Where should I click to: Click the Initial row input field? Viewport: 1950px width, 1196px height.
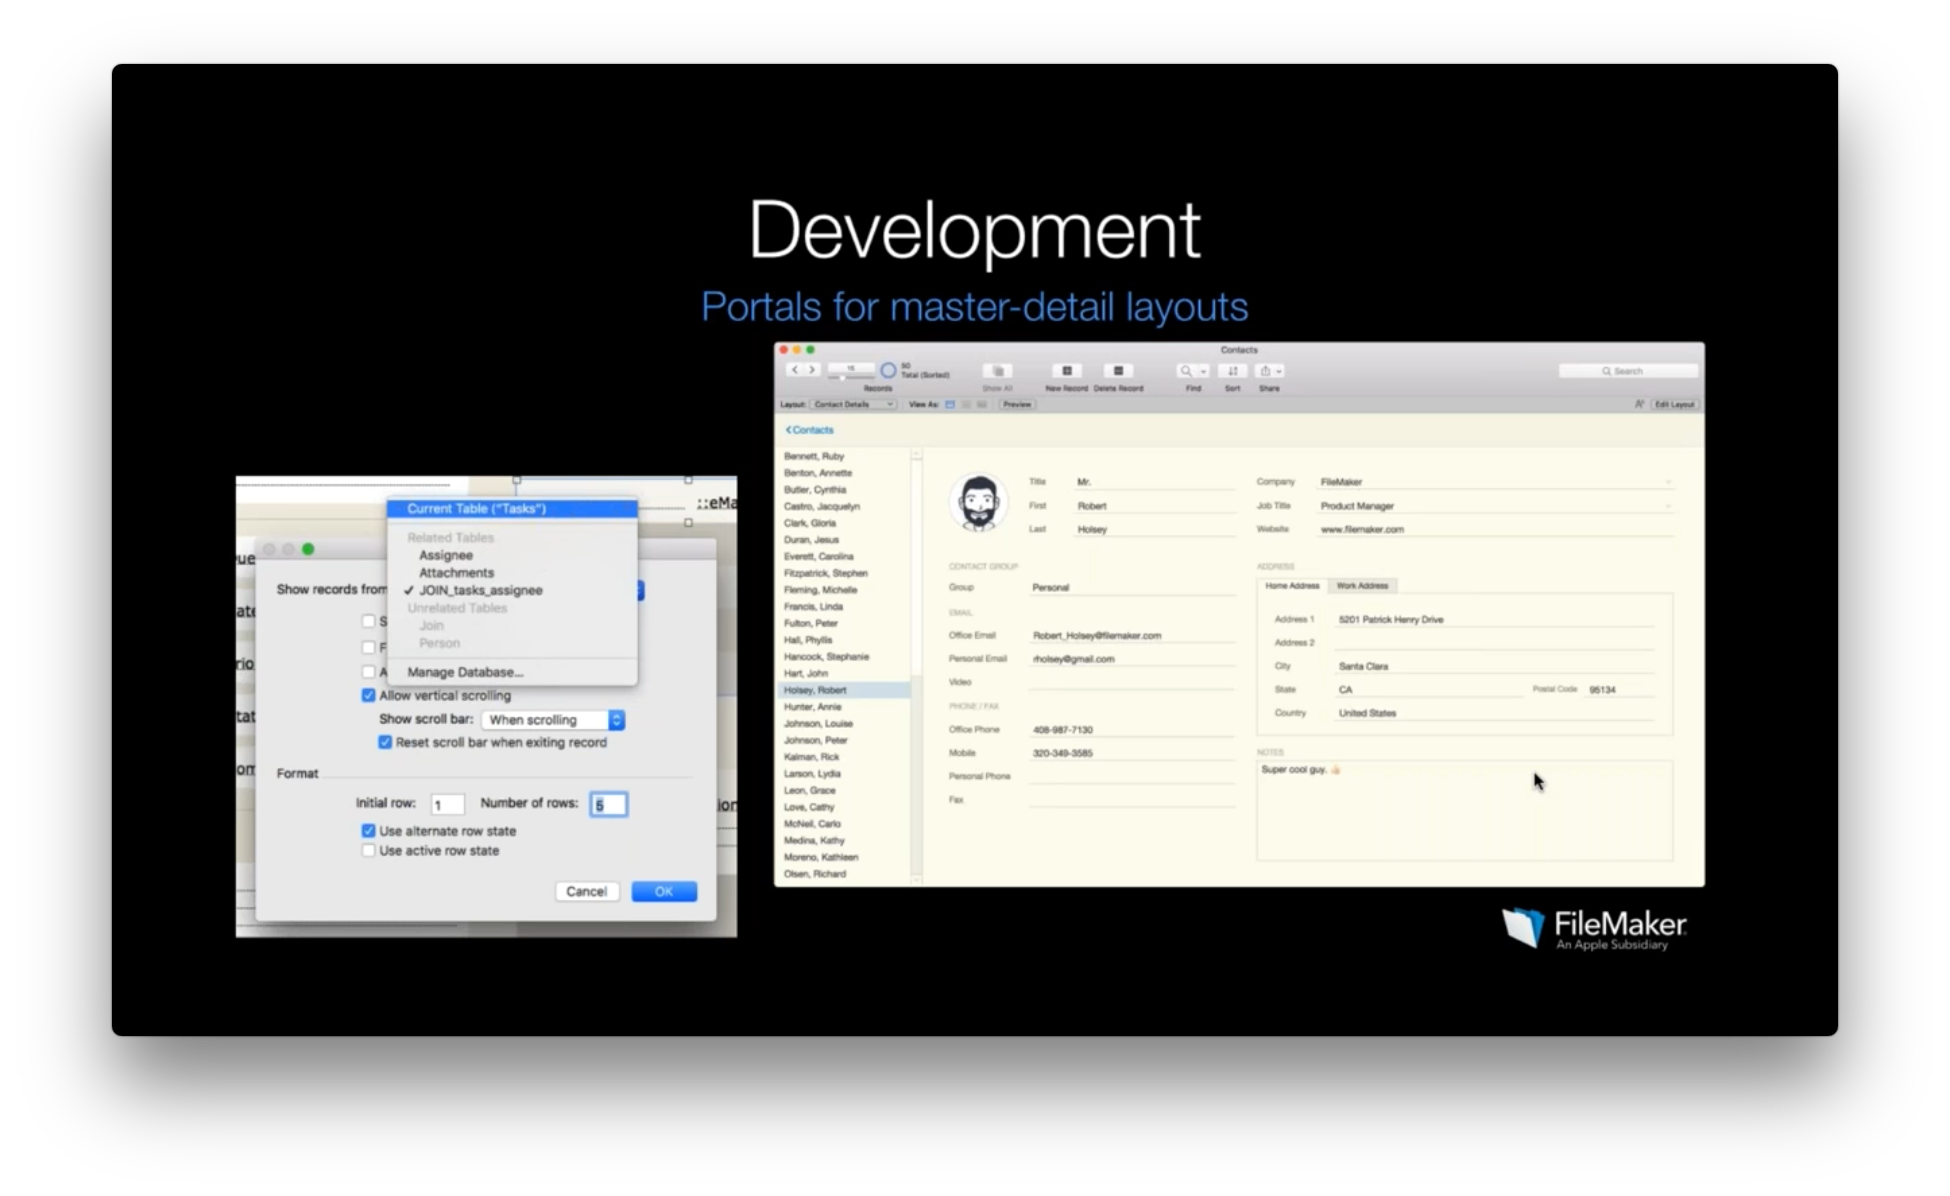coord(447,804)
